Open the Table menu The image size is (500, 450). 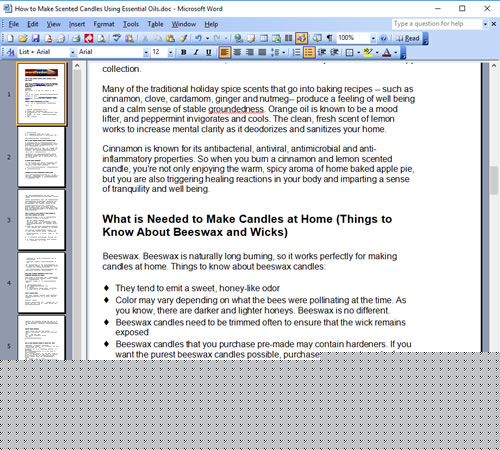155,24
